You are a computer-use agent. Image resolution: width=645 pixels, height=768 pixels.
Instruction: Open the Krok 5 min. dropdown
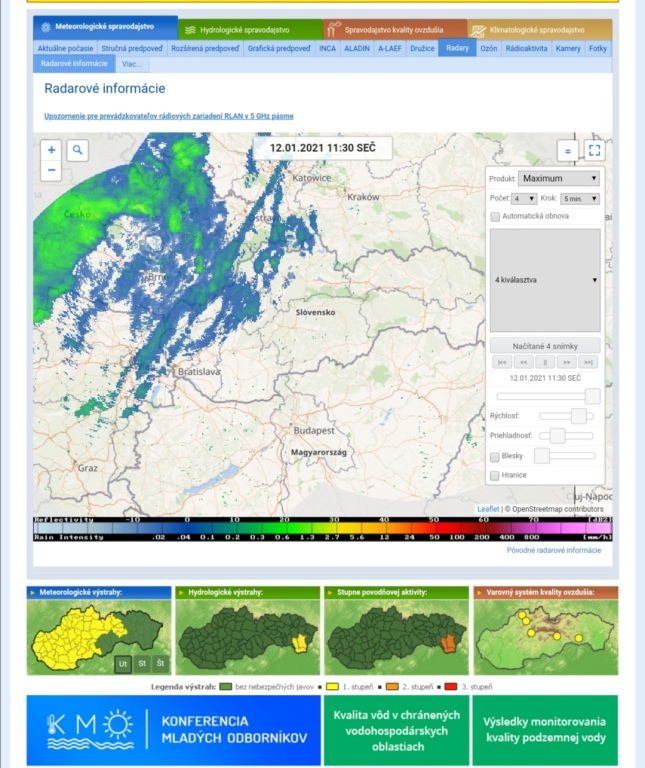(x=580, y=198)
